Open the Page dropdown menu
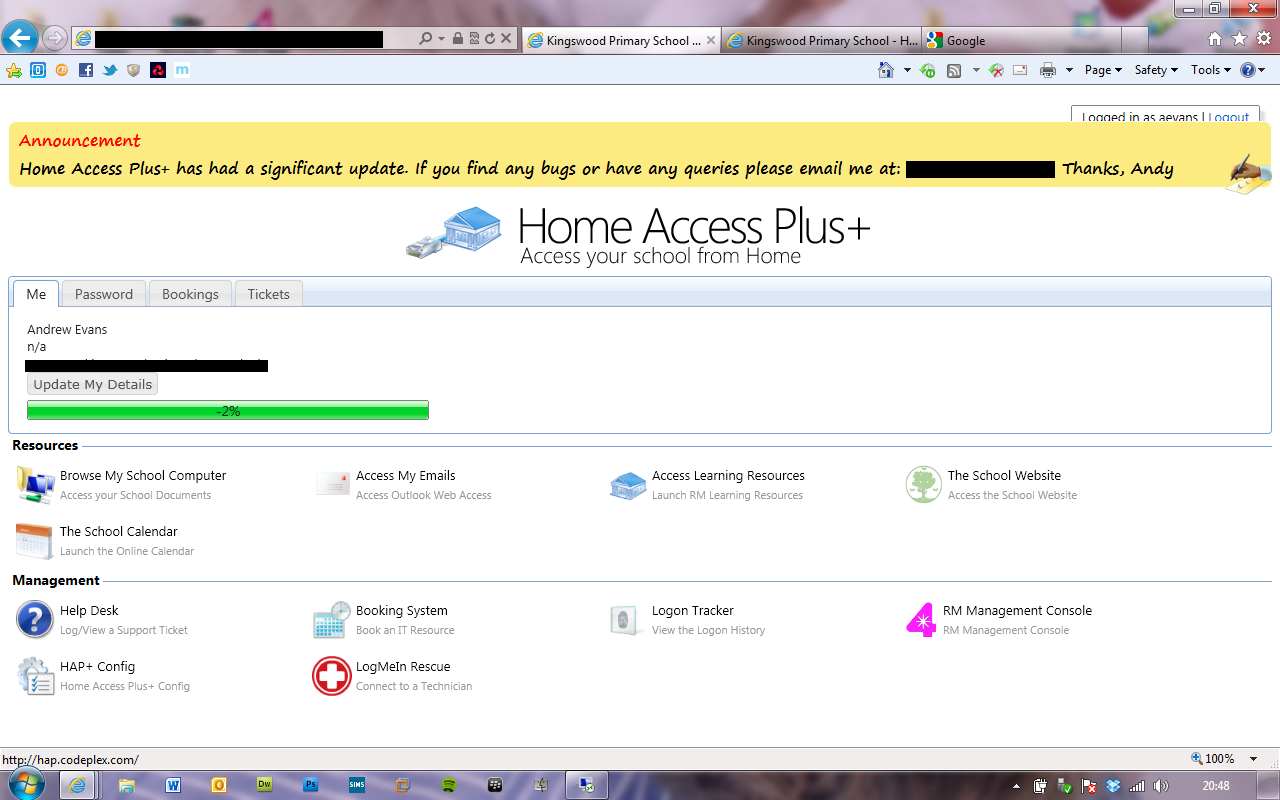The image size is (1280, 800). (1100, 70)
